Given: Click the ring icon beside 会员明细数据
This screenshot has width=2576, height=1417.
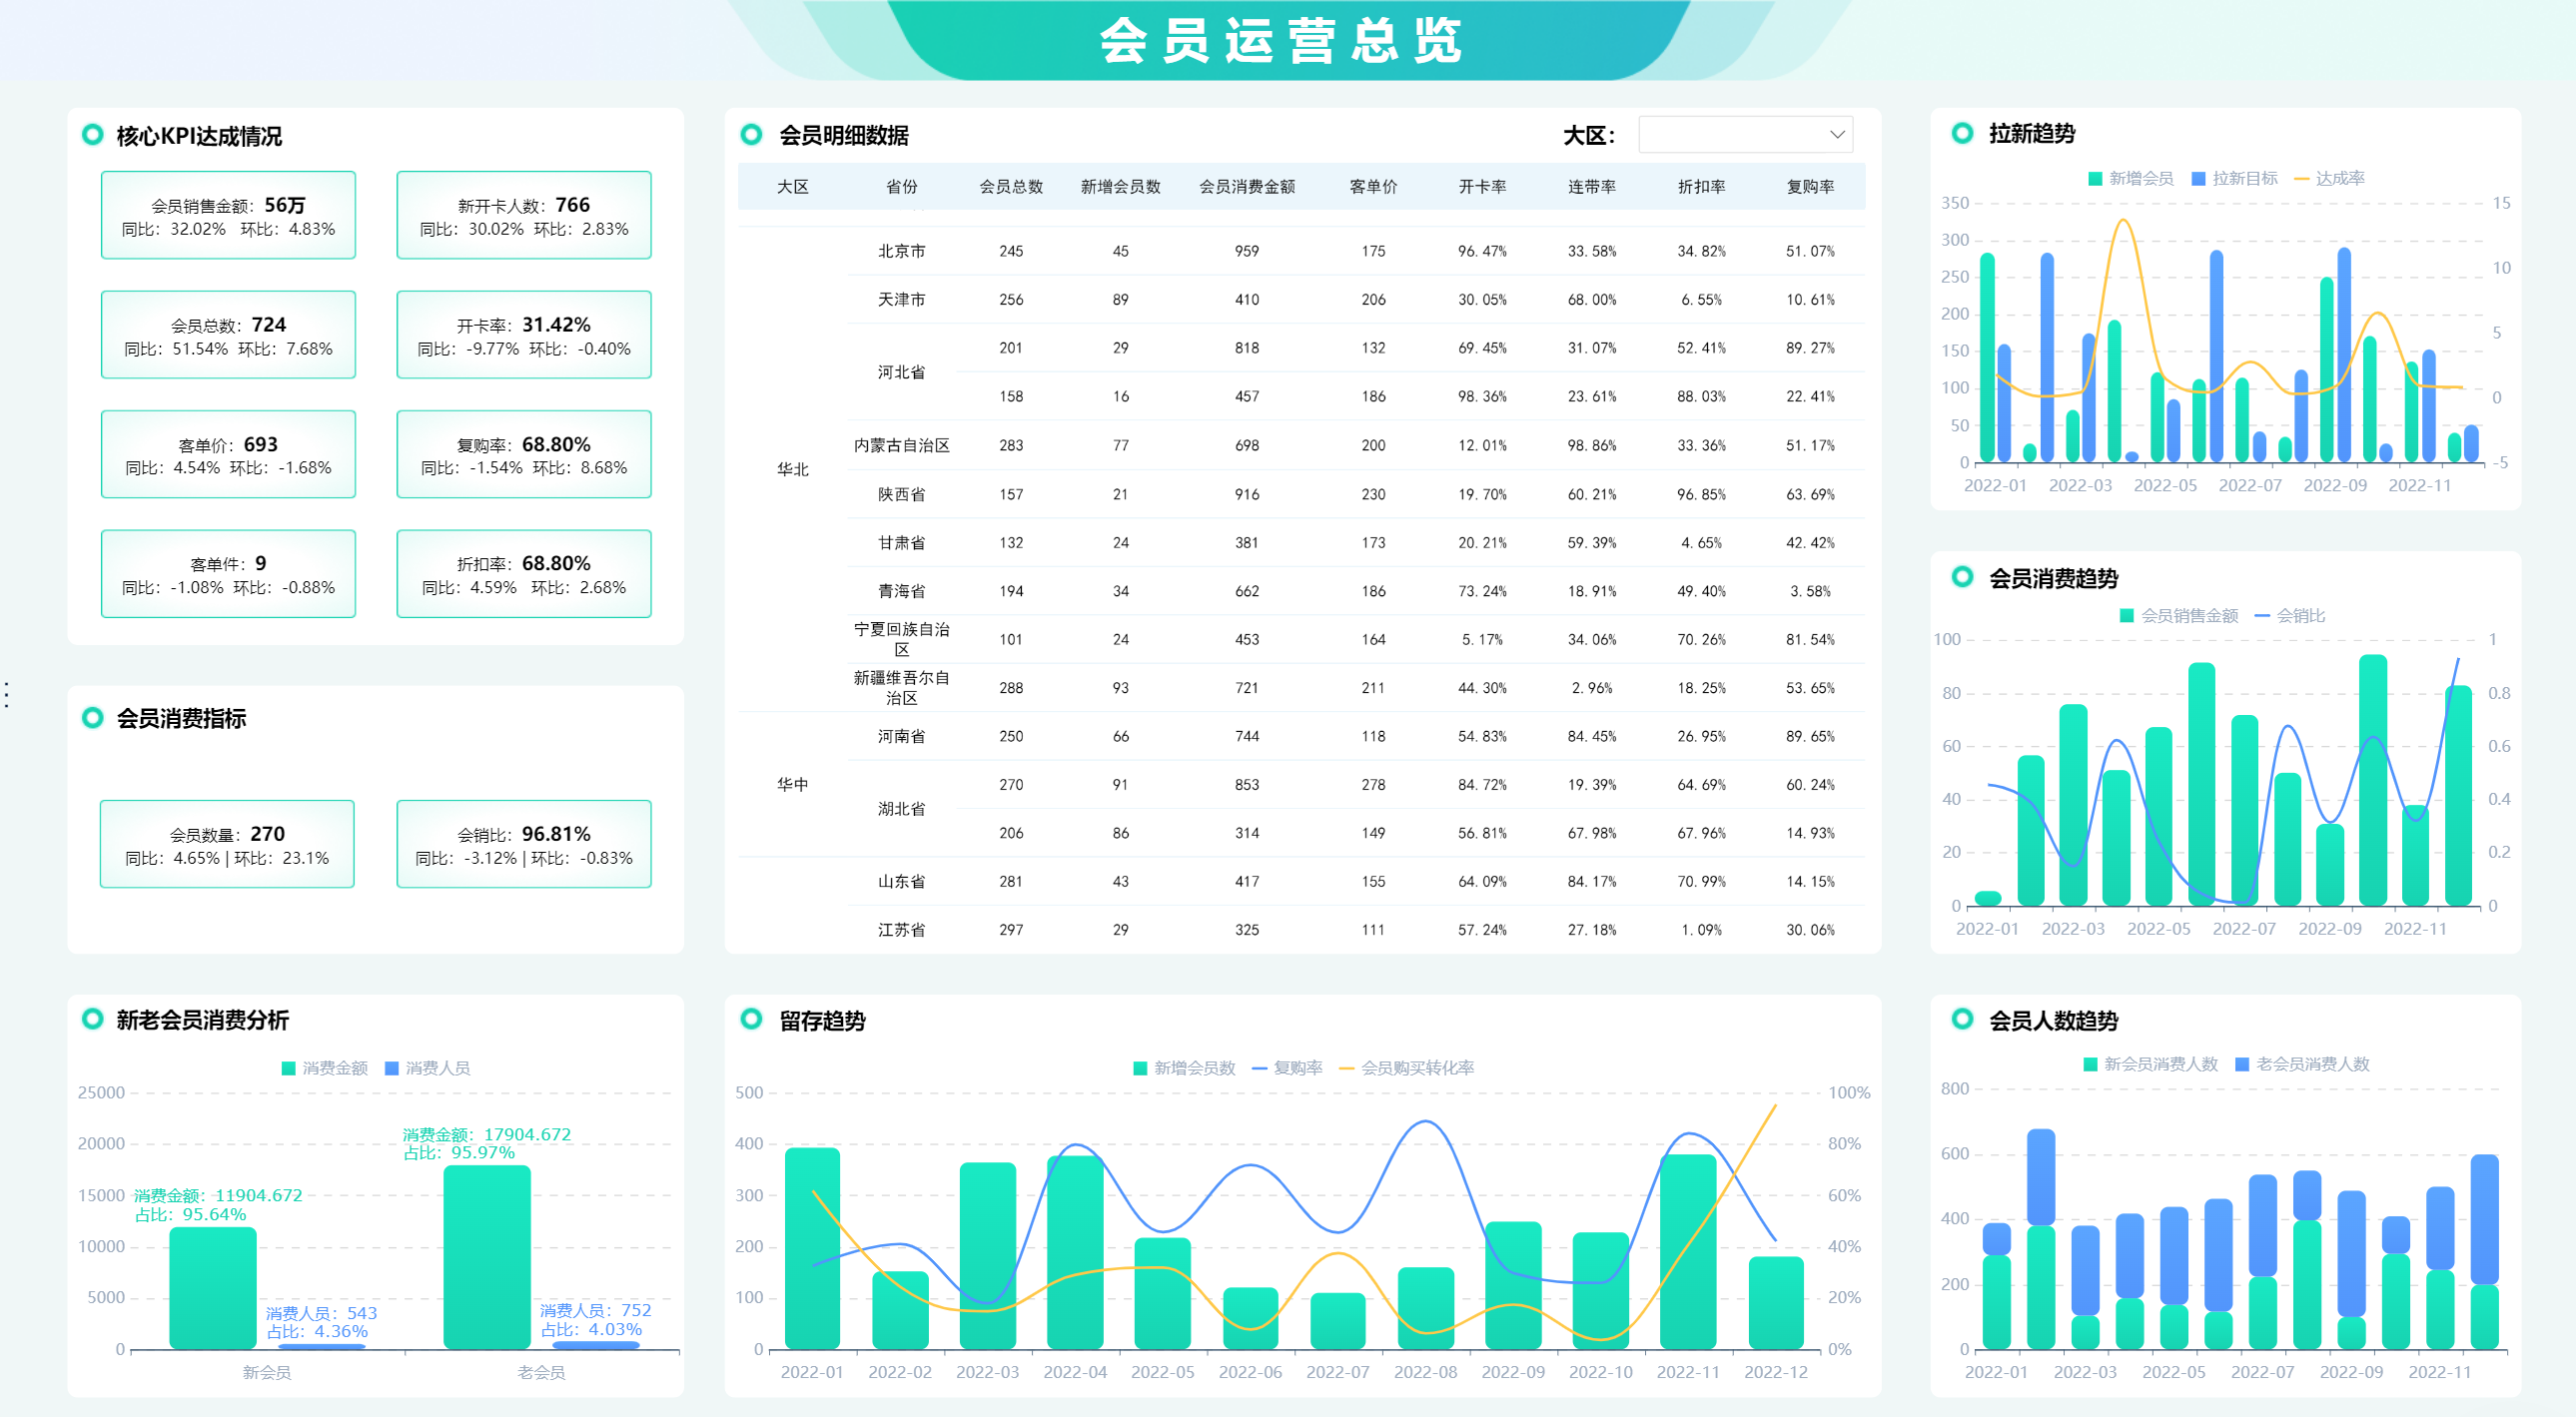Looking at the screenshot, I should 751,135.
